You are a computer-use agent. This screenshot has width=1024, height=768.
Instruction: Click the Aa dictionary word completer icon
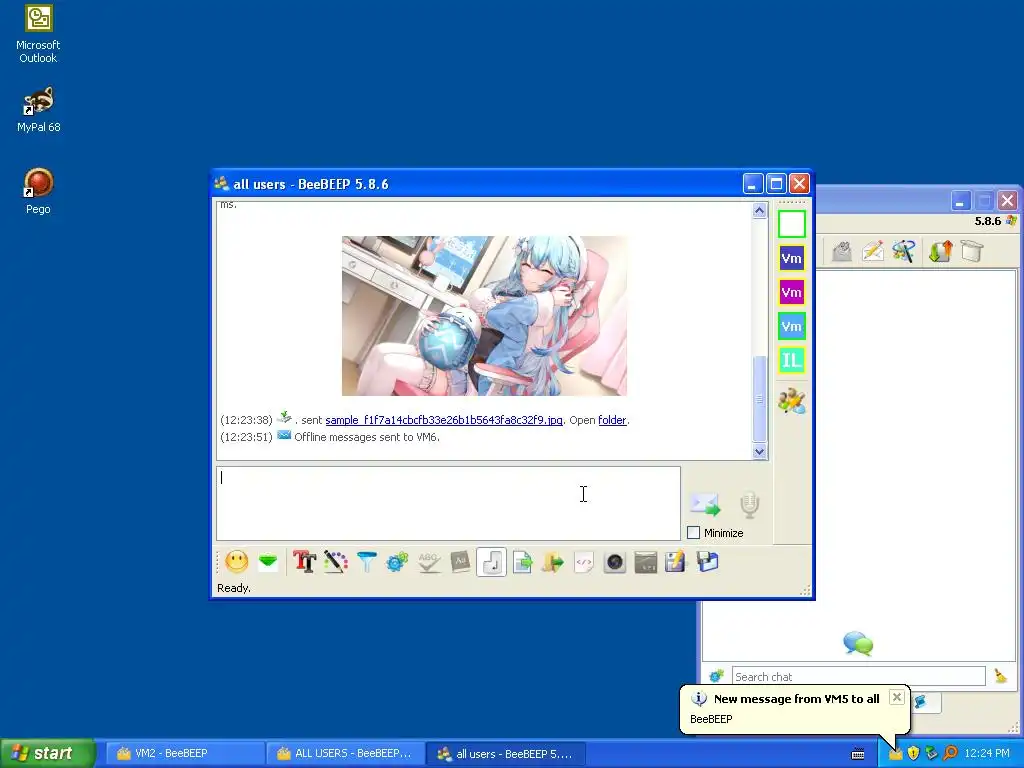[x=460, y=562]
